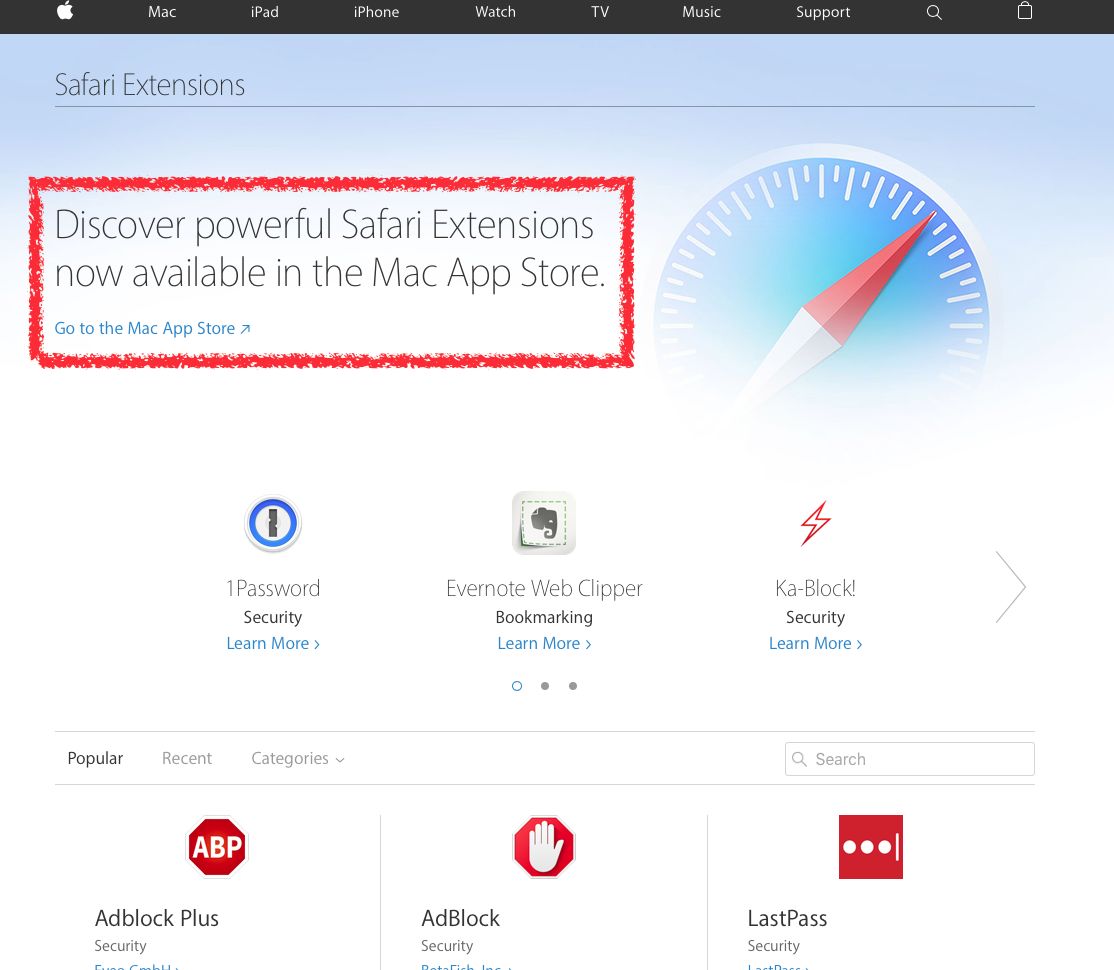The image size is (1114, 970).
Task: Expand the Categories dropdown
Action: [297, 758]
